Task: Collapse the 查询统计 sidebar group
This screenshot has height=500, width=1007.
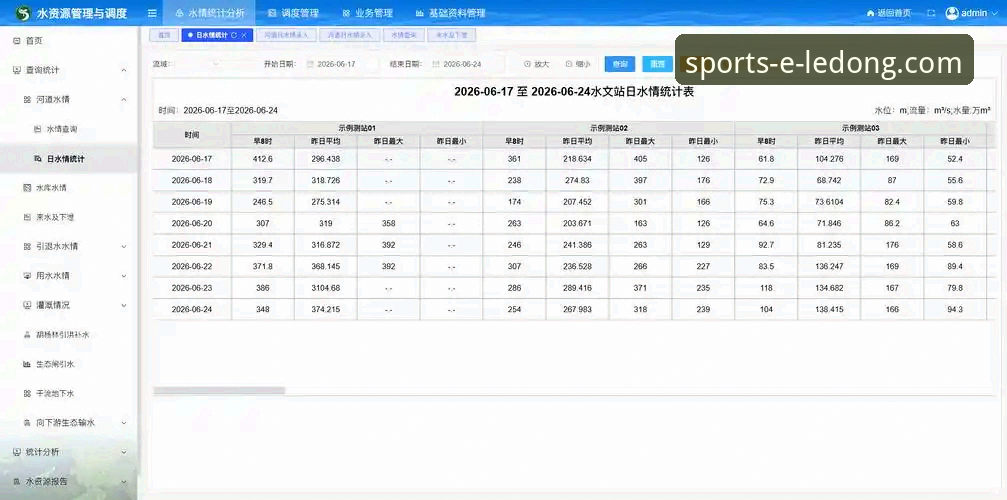Action: (x=124, y=70)
